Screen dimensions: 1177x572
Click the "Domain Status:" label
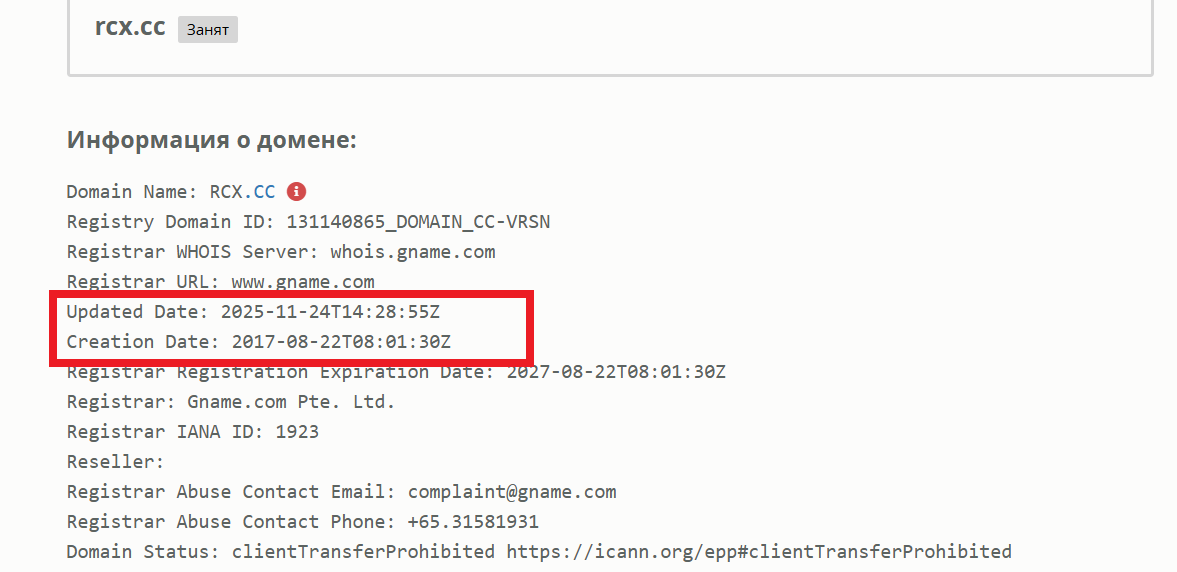pyautogui.click(x=143, y=552)
